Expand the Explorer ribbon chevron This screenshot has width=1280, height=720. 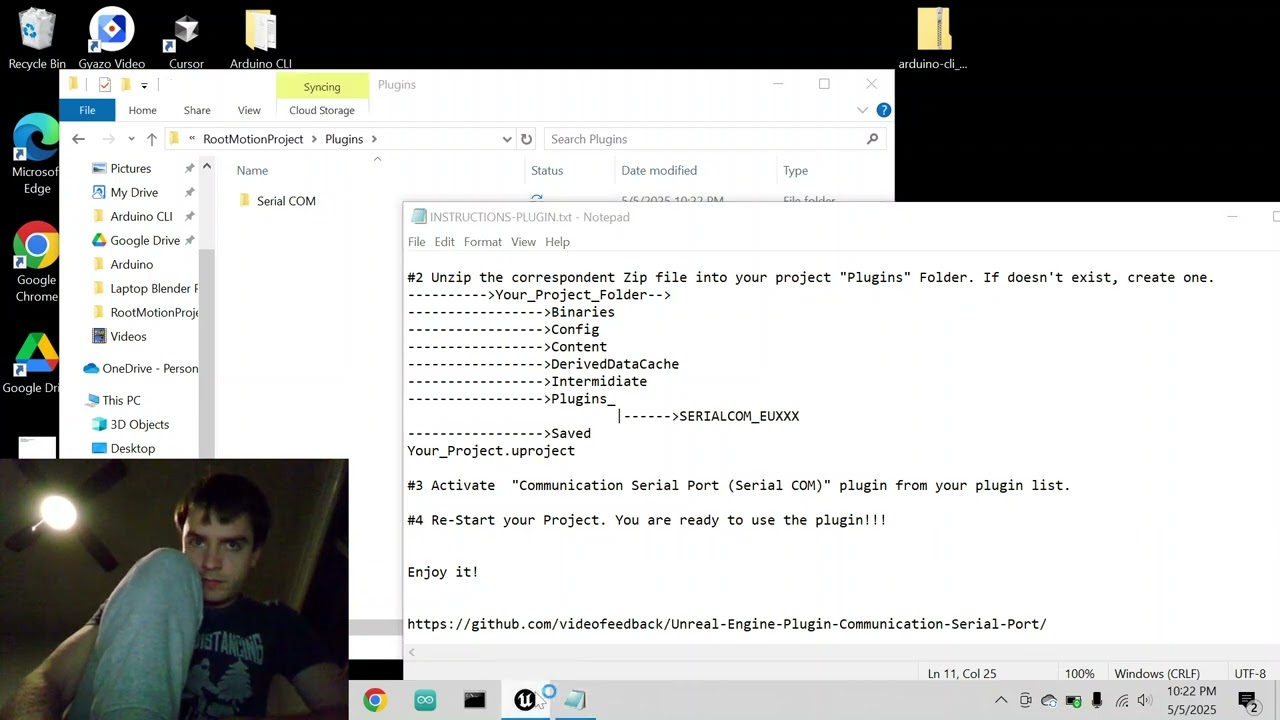(x=862, y=110)
